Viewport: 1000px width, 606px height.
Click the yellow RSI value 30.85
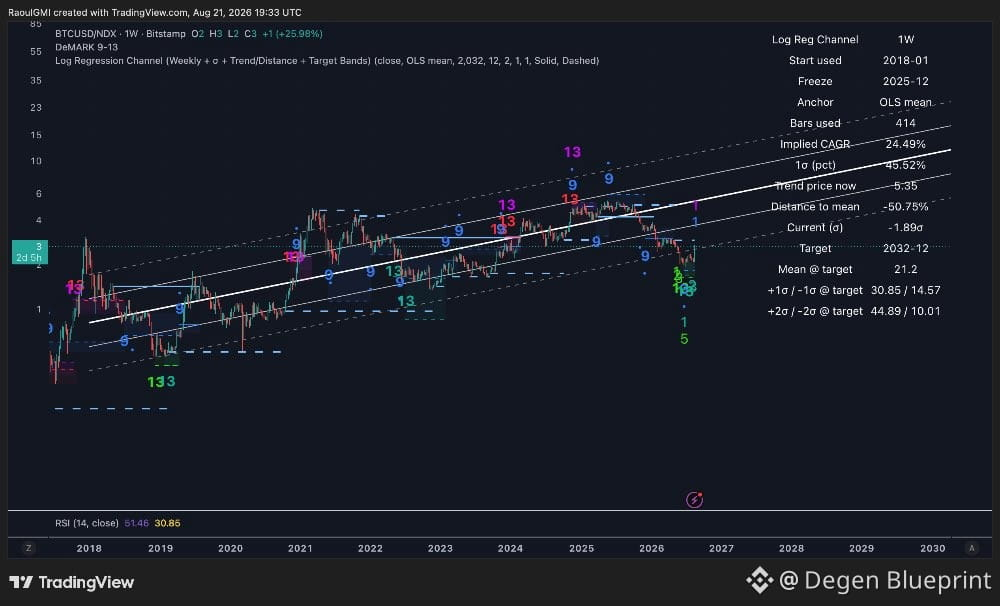coord(167,523)
